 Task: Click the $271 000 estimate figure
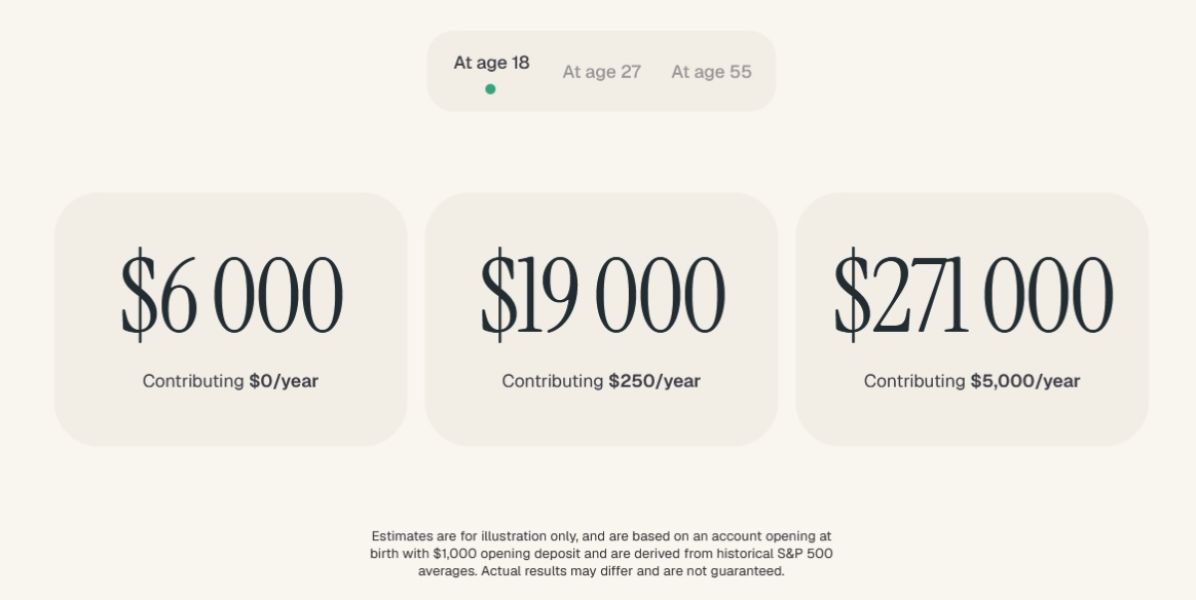point(973,295)
